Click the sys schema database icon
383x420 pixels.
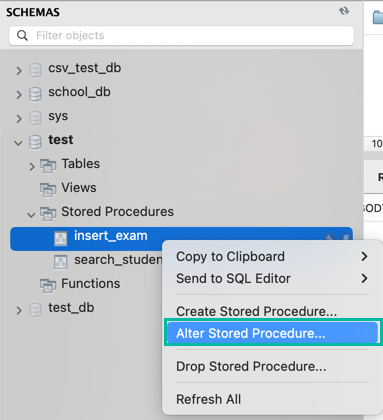tap(35, 118)
